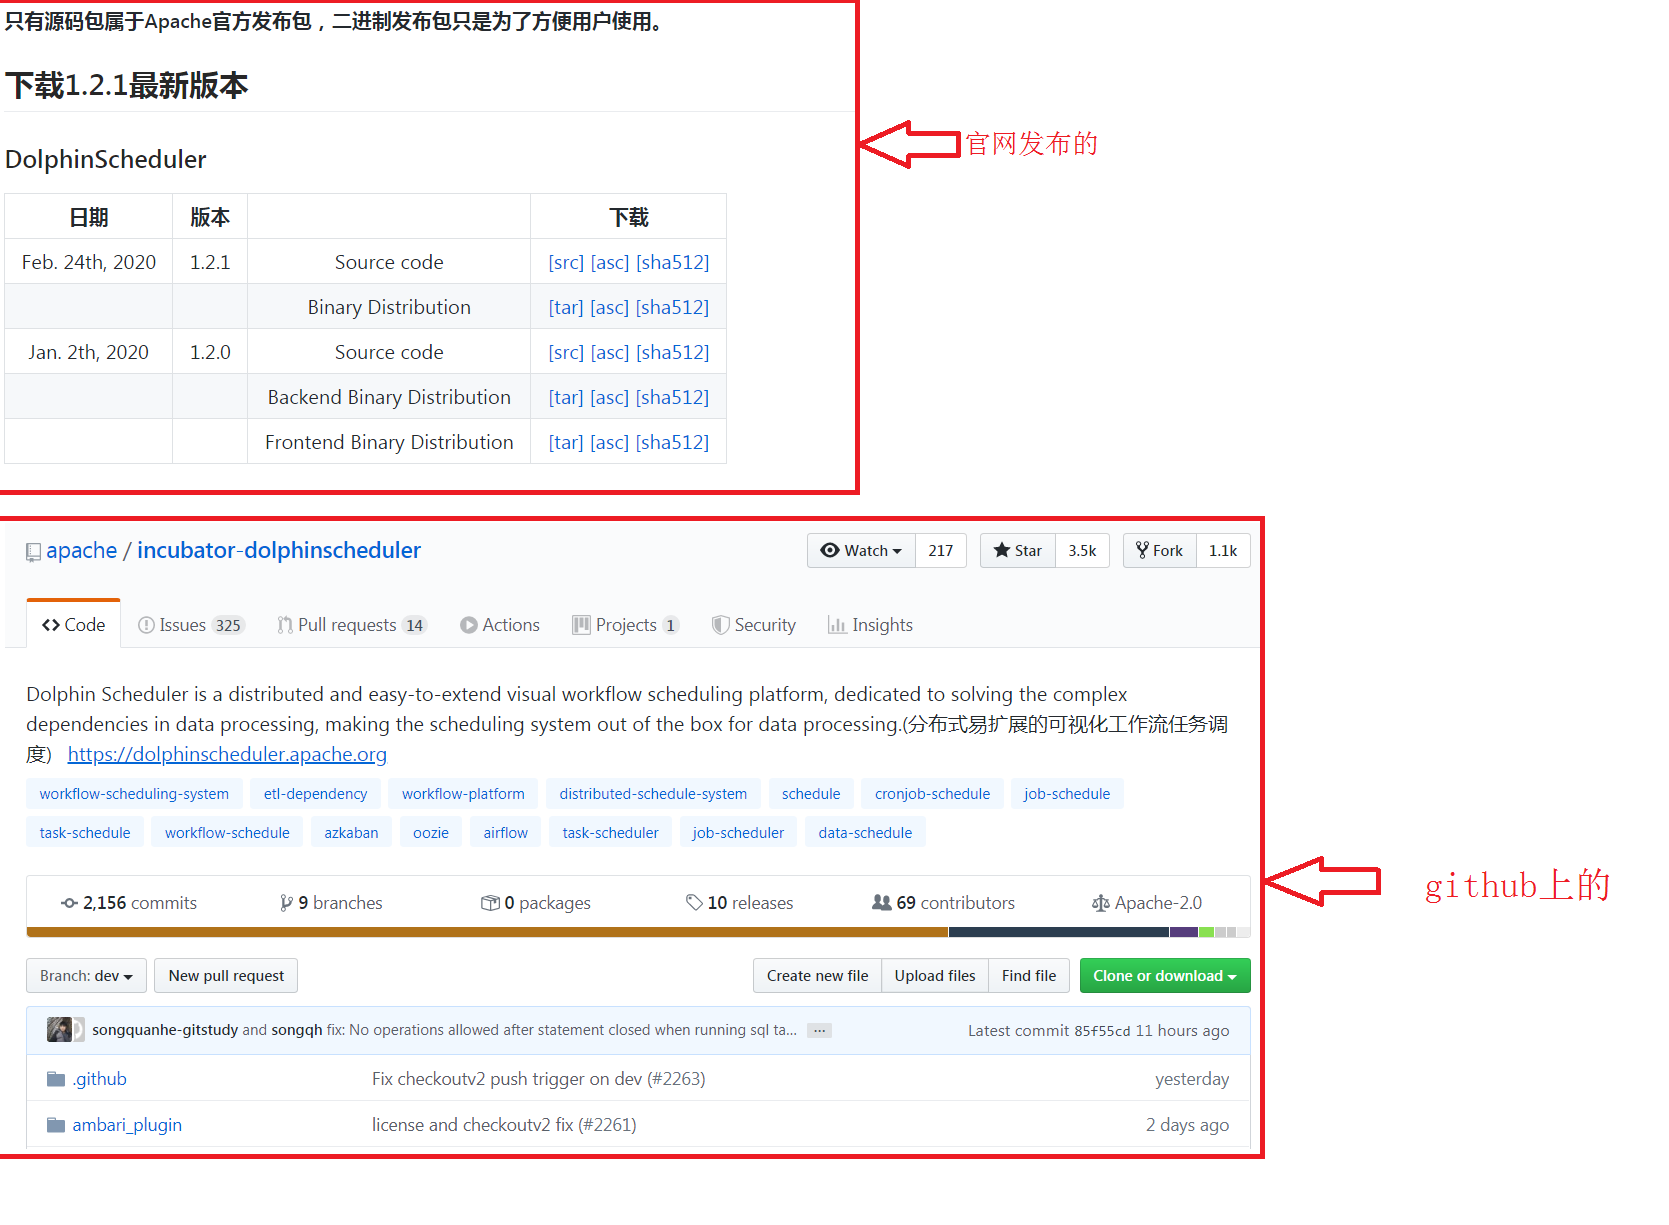Download Backend Binary Distribution [tar]
Screen dimensions: 1669x1225
[x=566, y=397]
